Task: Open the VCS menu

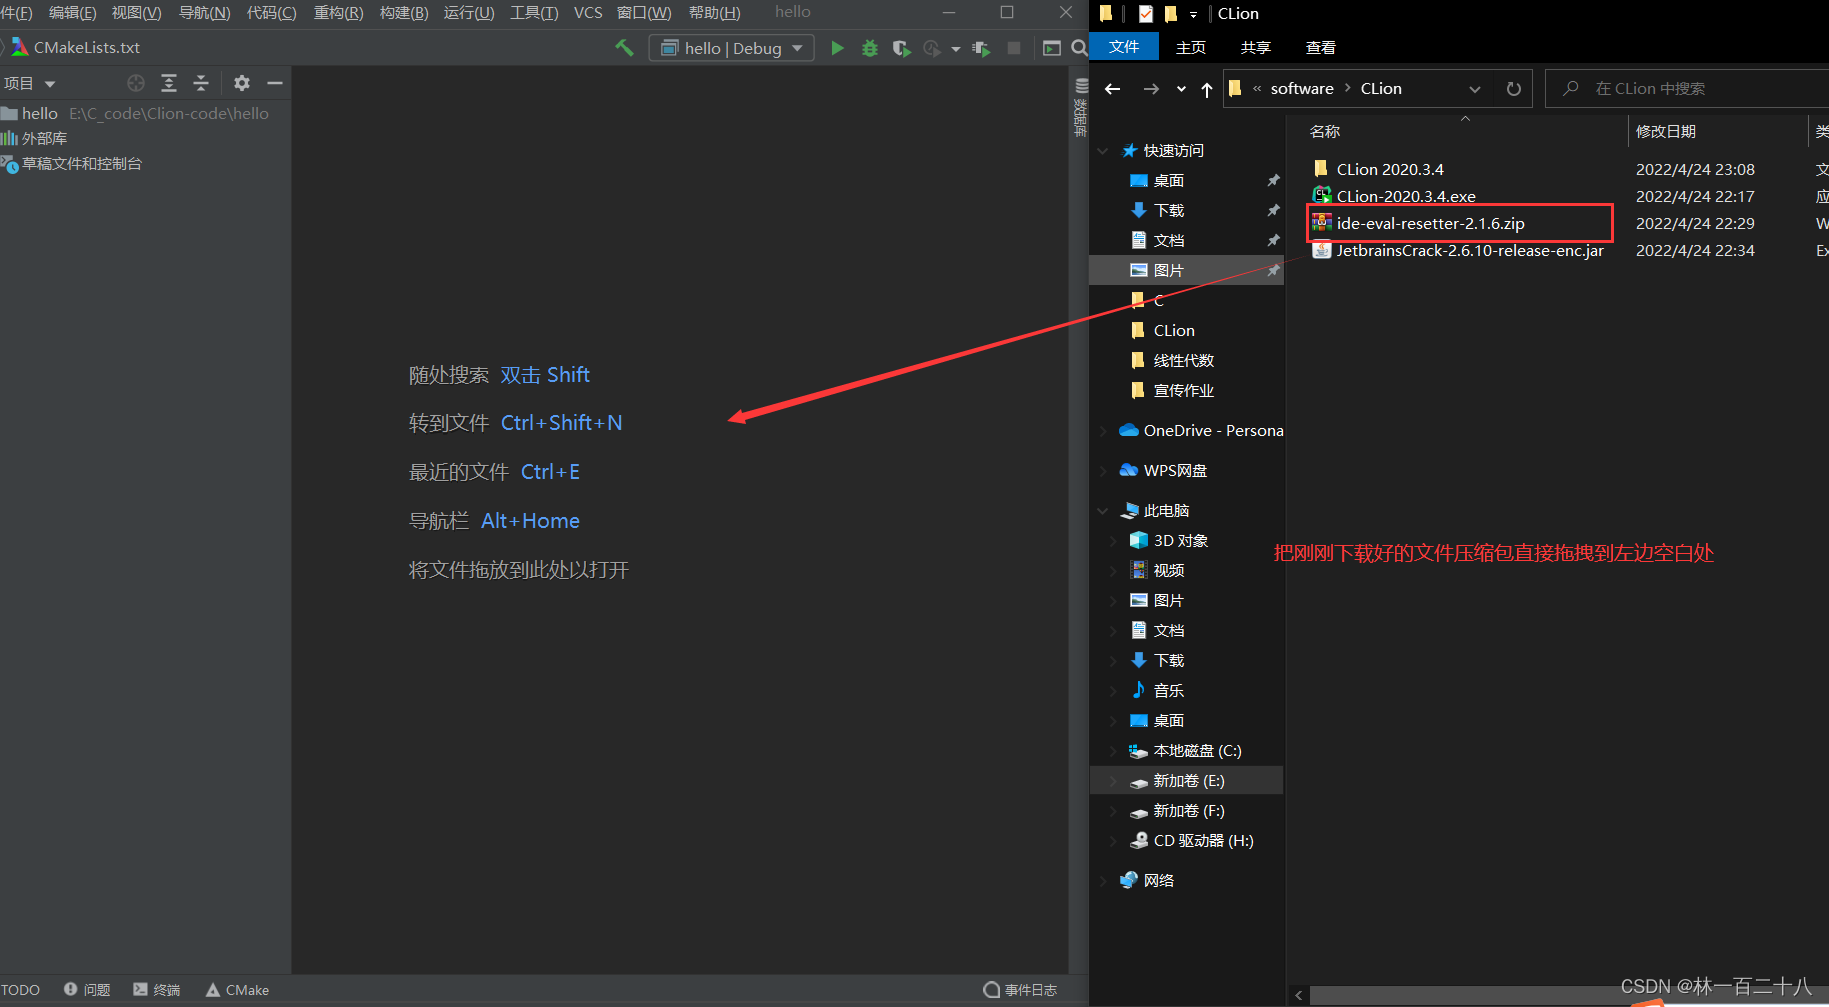Action: point(588,12)
